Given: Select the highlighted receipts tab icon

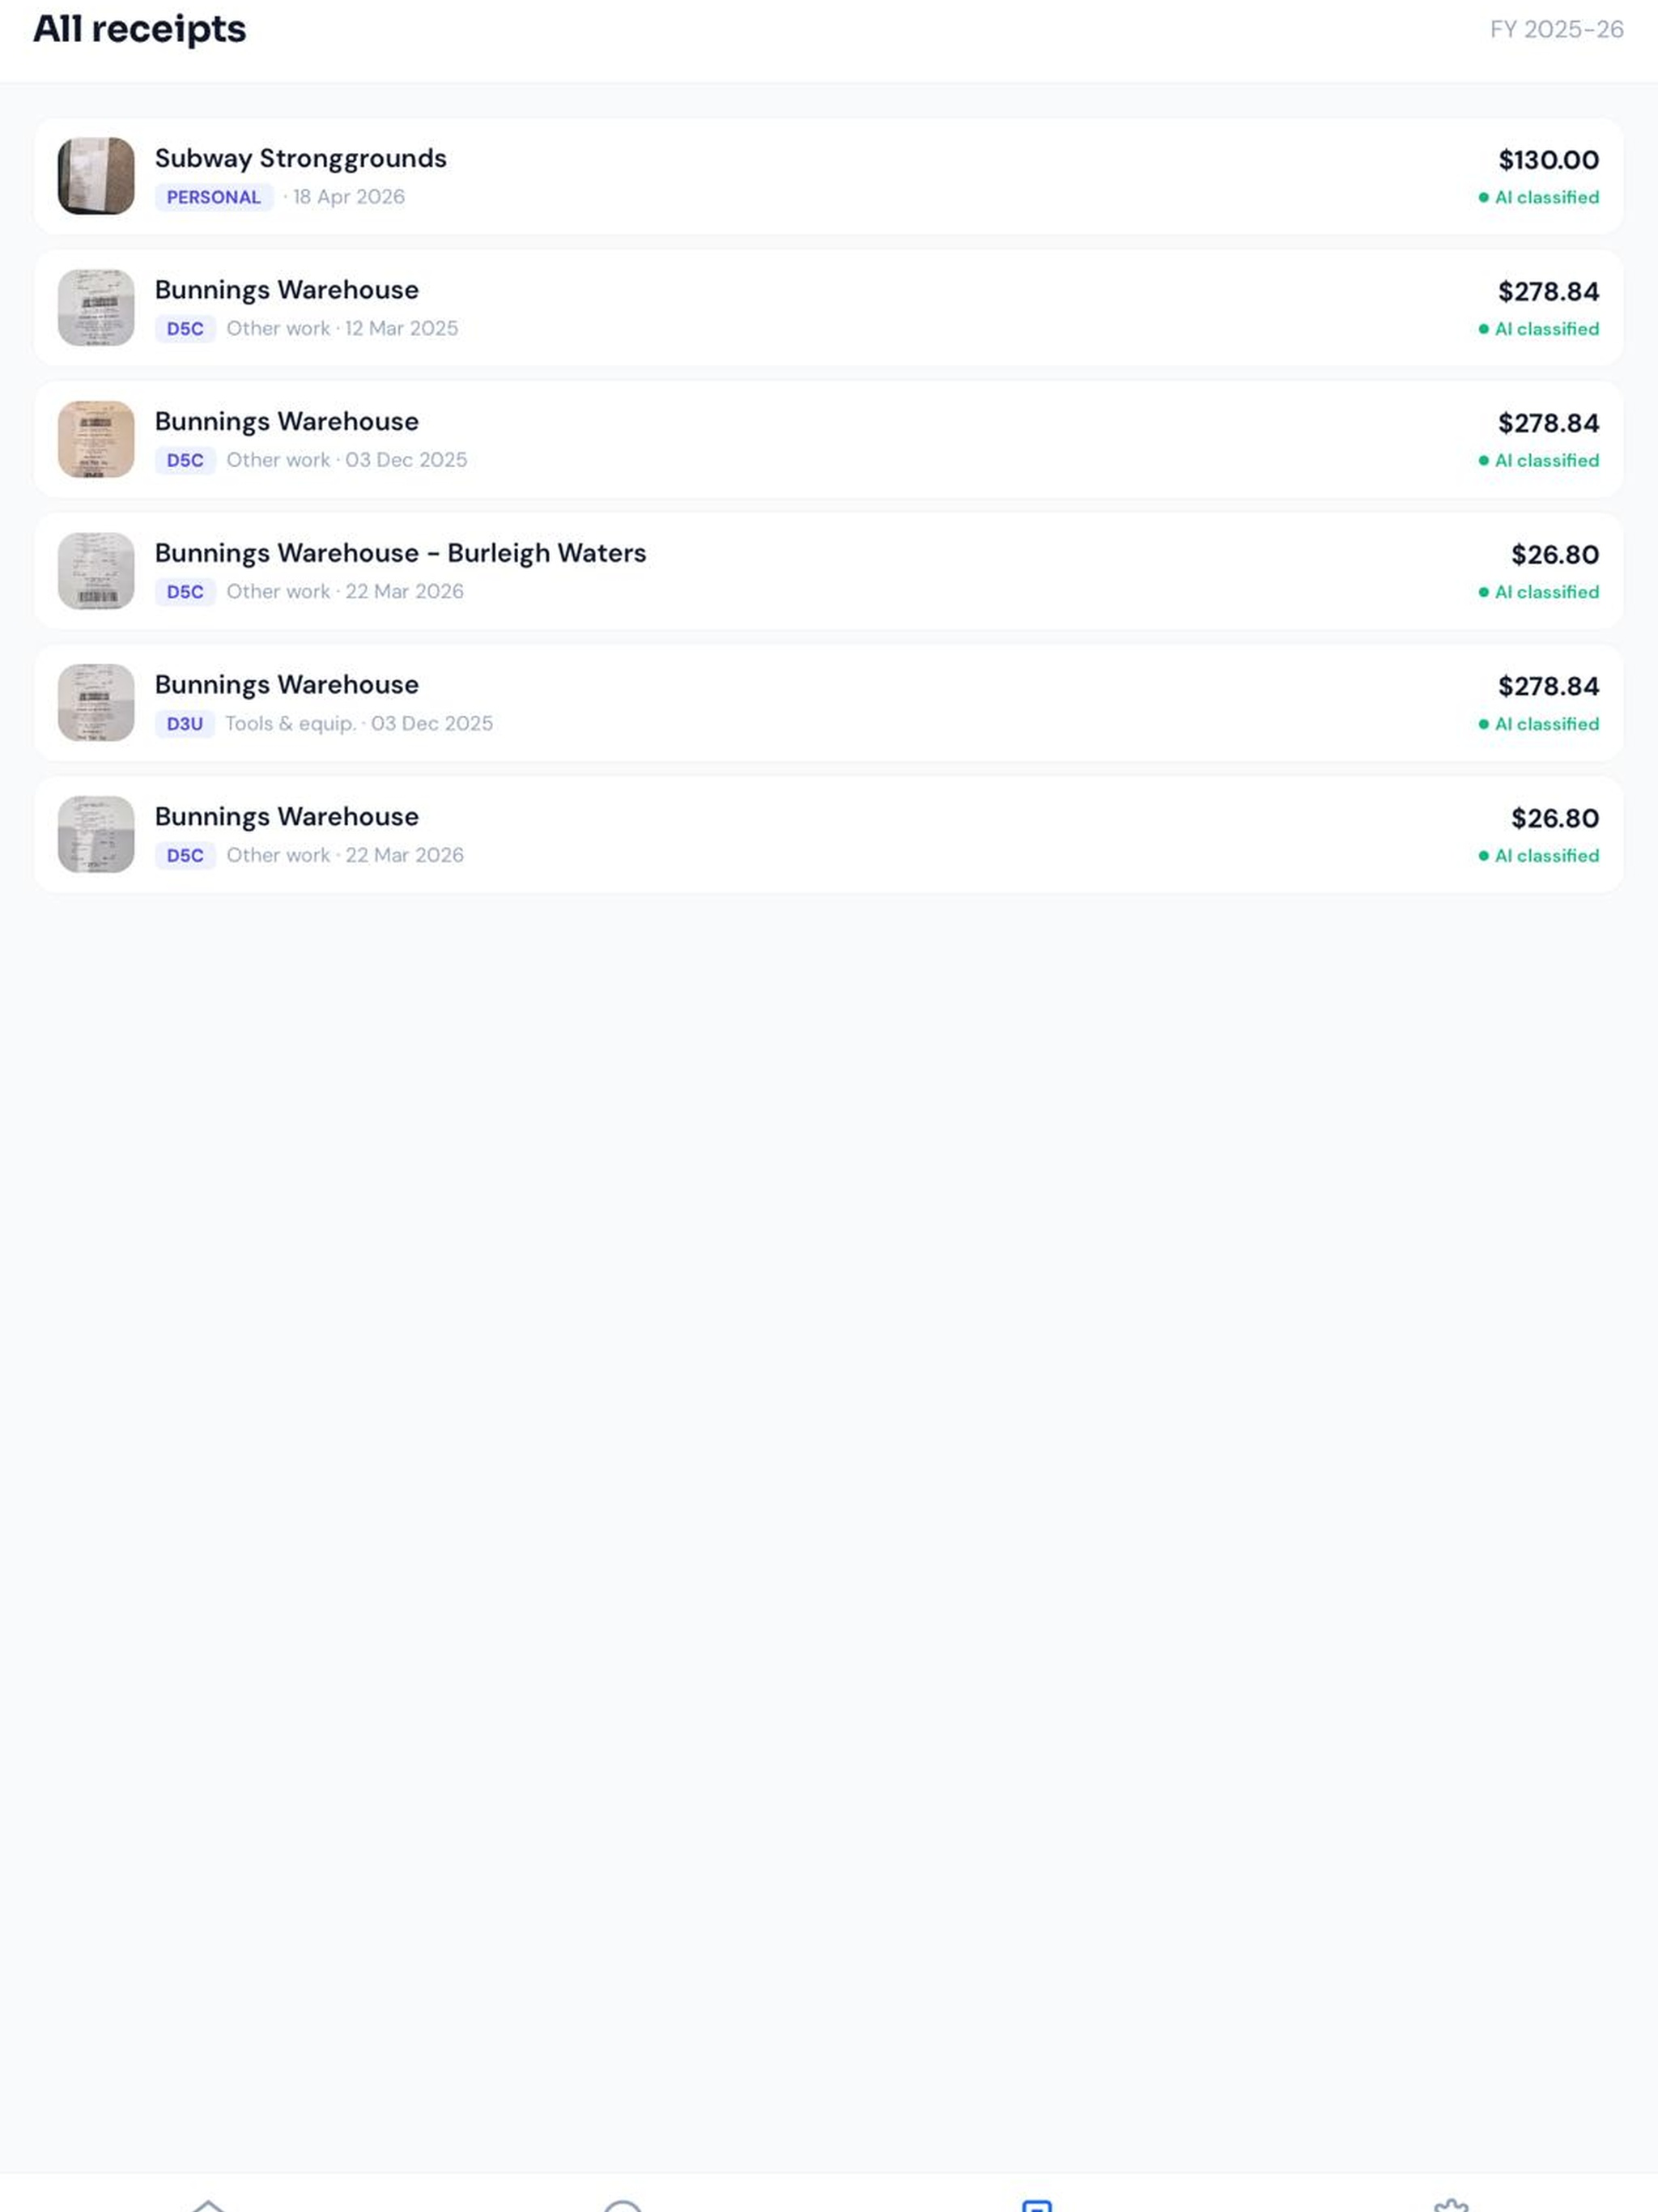Looking at the screenshot, I should (1037, 2203).
